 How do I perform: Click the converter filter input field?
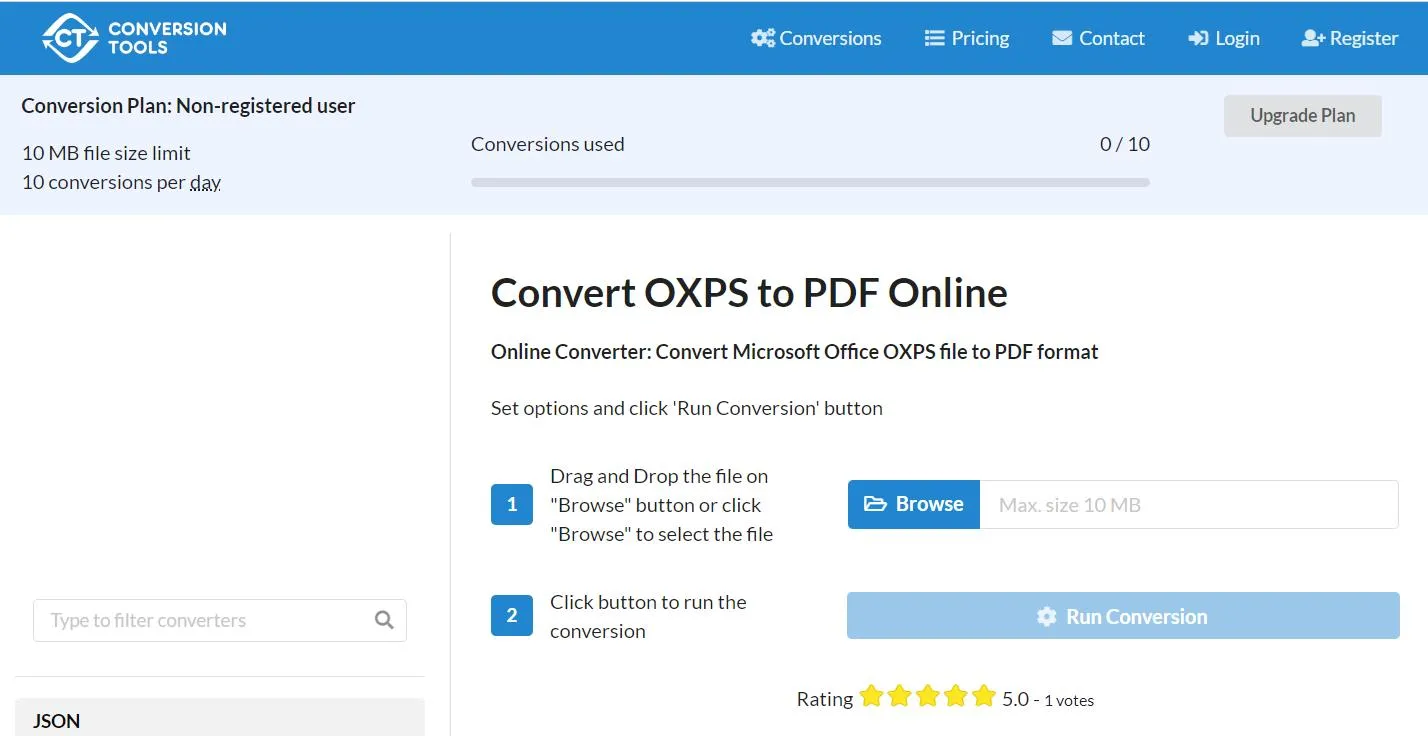[x=200, y=620]
